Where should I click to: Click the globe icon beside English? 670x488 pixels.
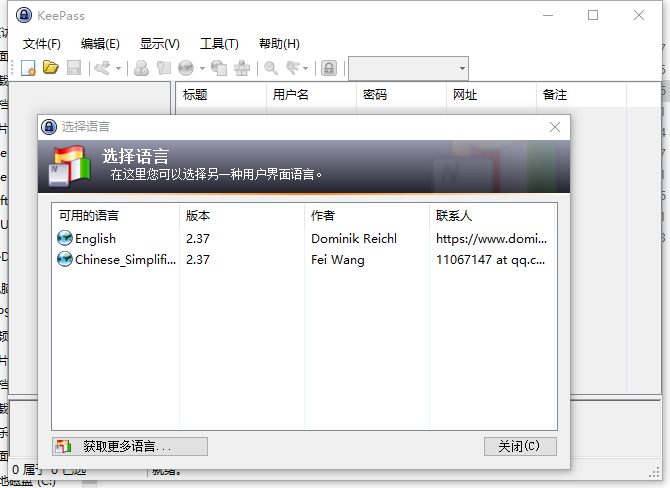click(65, 238)
